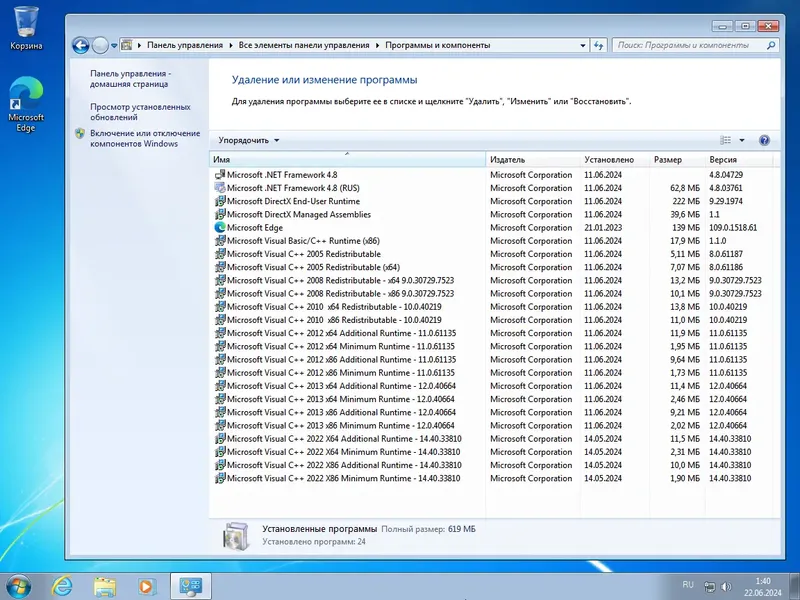Select 'Все элементы панели управления' breadcrumb
Image resolution: width=800 pixels, height=600 pixels.
click(x=304, y=45)
